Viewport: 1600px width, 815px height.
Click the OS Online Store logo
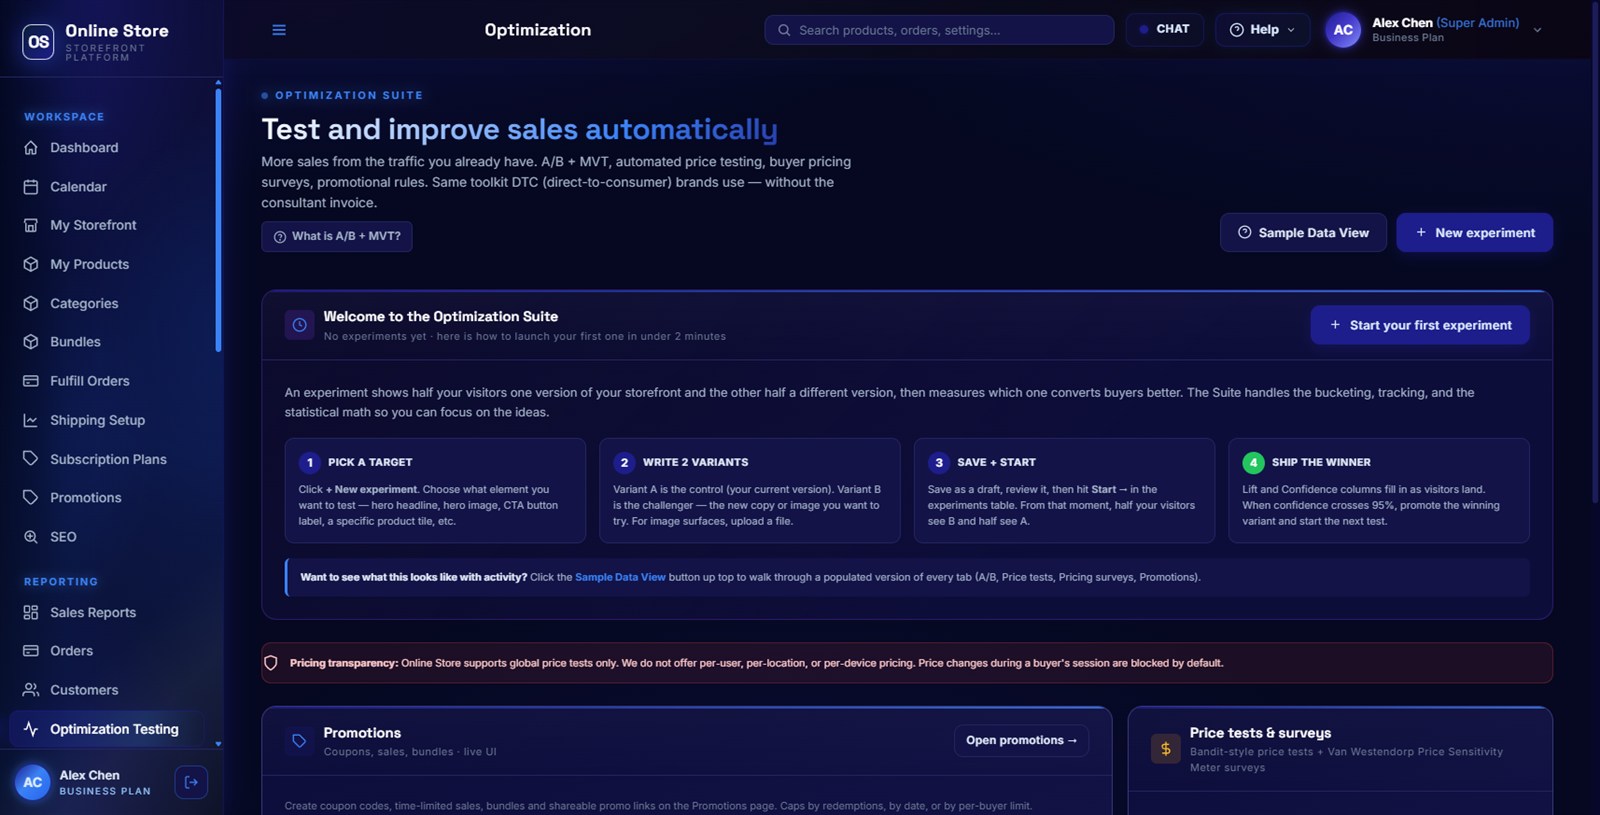pos(38,41)
